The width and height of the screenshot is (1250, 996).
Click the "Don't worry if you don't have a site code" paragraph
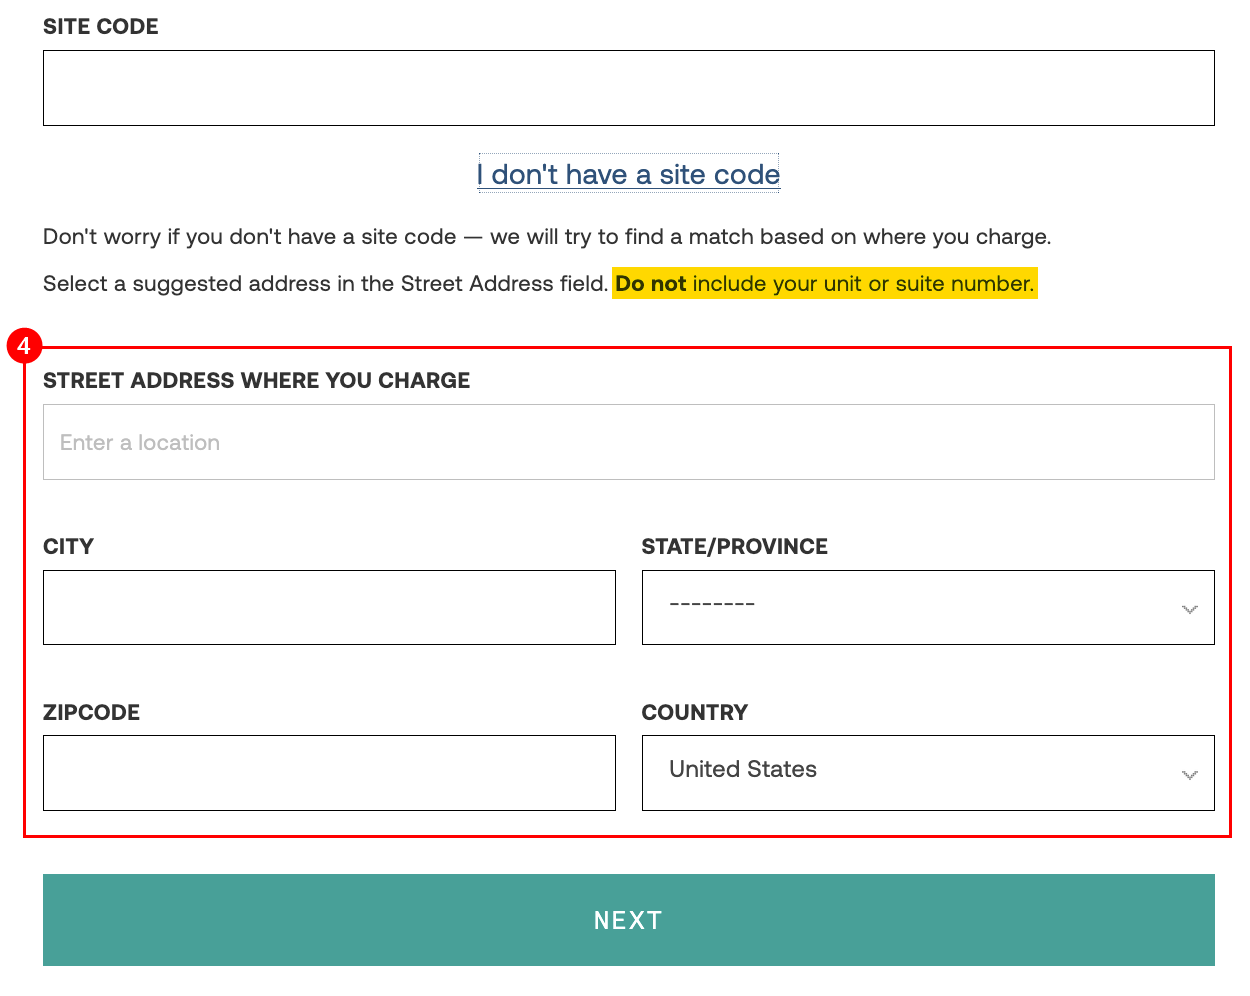546,237
